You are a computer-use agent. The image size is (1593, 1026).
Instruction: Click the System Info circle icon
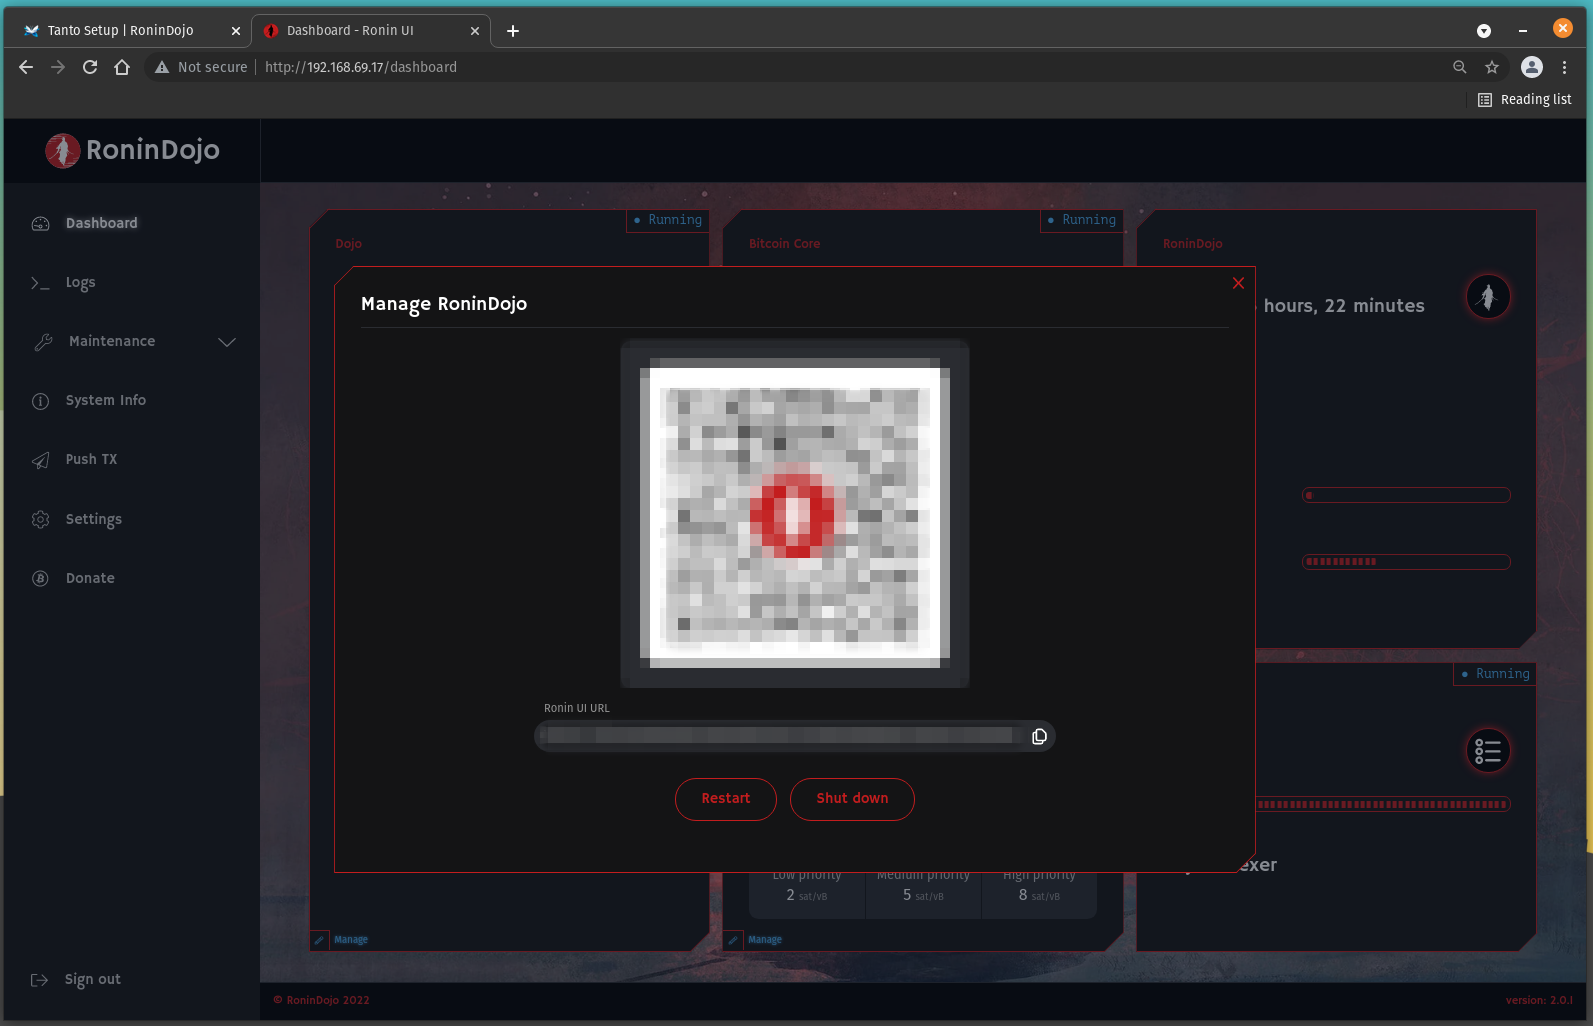coord(40,401)
